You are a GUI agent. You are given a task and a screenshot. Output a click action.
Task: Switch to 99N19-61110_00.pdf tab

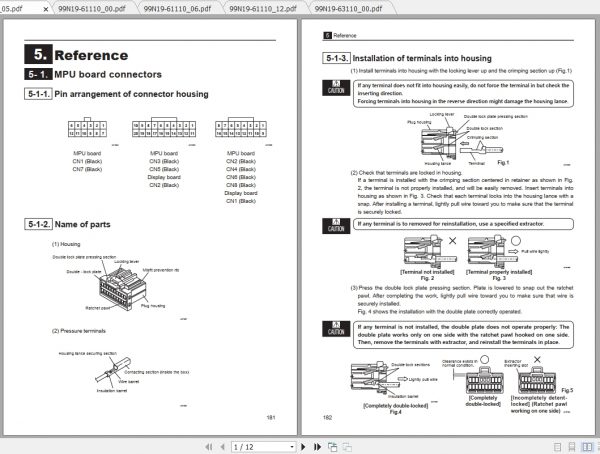pyautogui.click(x=92, y=8)
